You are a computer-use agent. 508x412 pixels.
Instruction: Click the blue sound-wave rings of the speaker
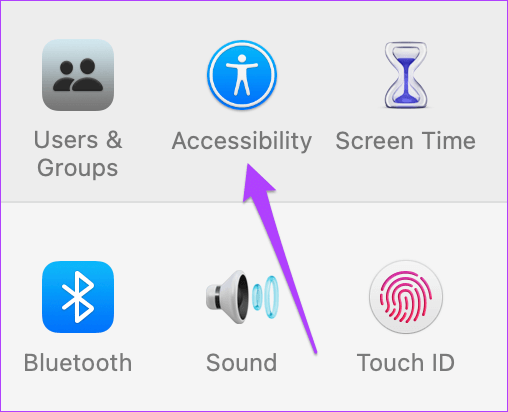(x=265, y=297)
